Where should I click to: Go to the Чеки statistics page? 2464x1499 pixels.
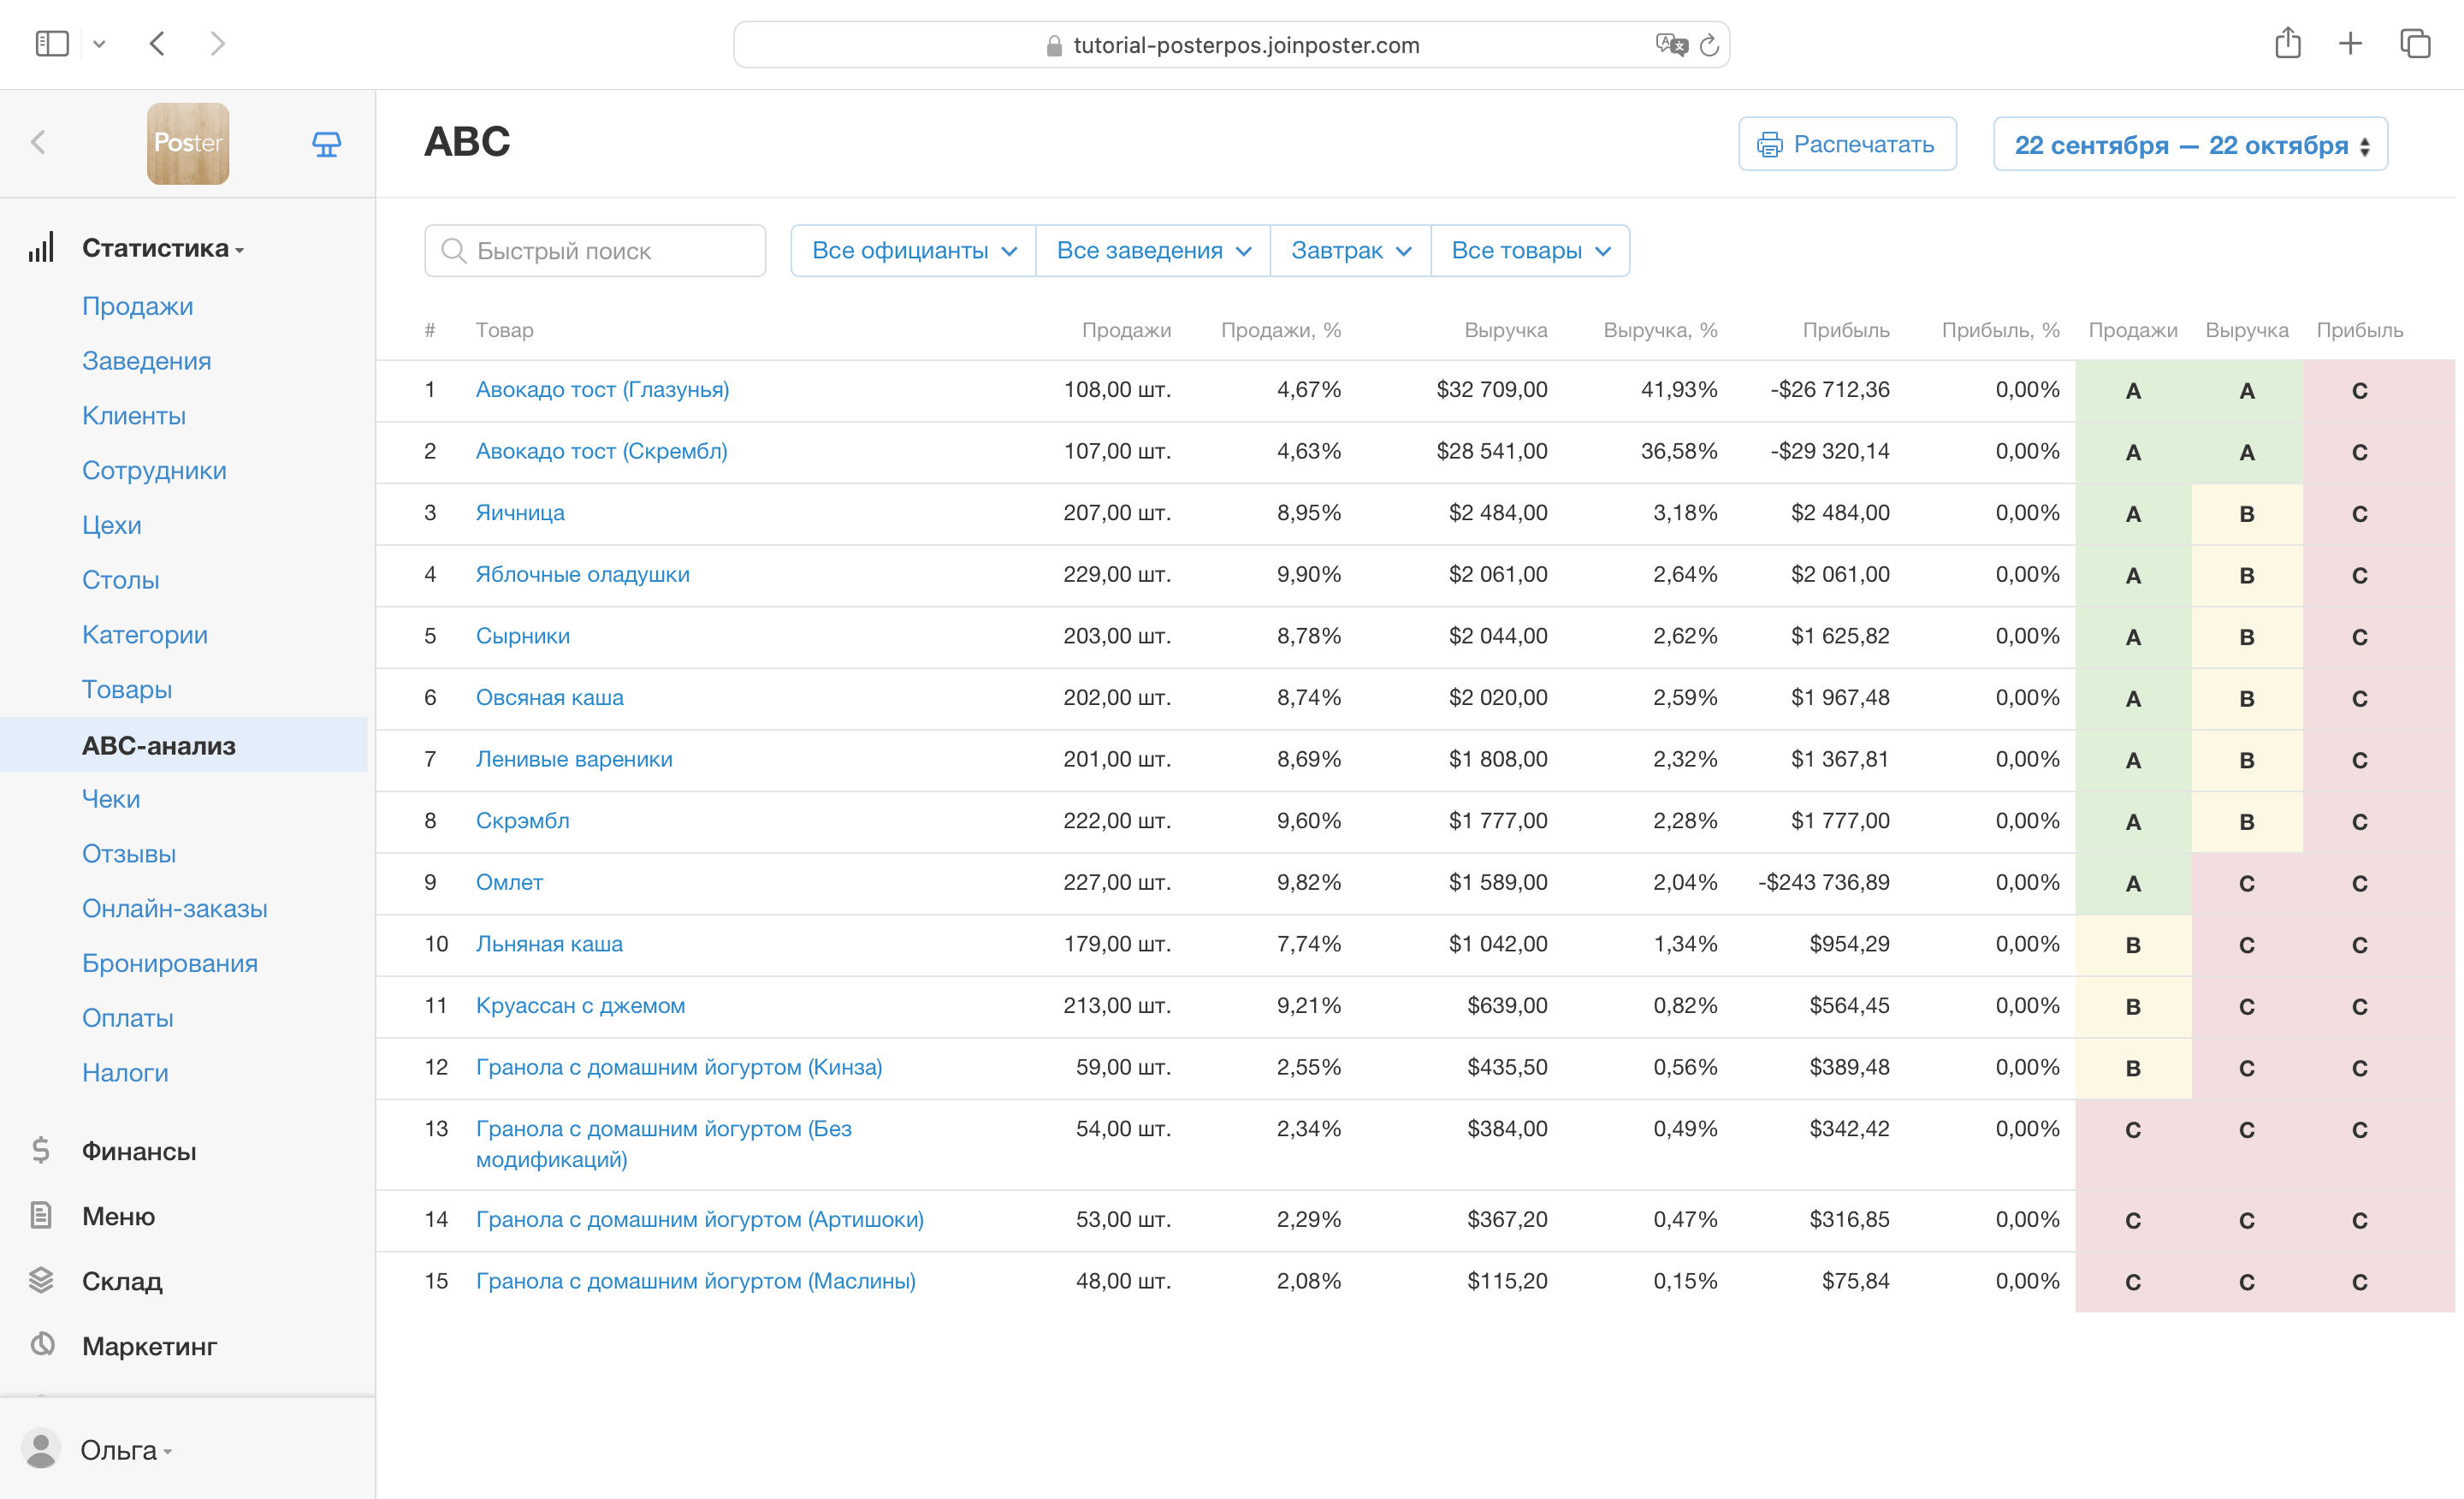tap(111, 799)
